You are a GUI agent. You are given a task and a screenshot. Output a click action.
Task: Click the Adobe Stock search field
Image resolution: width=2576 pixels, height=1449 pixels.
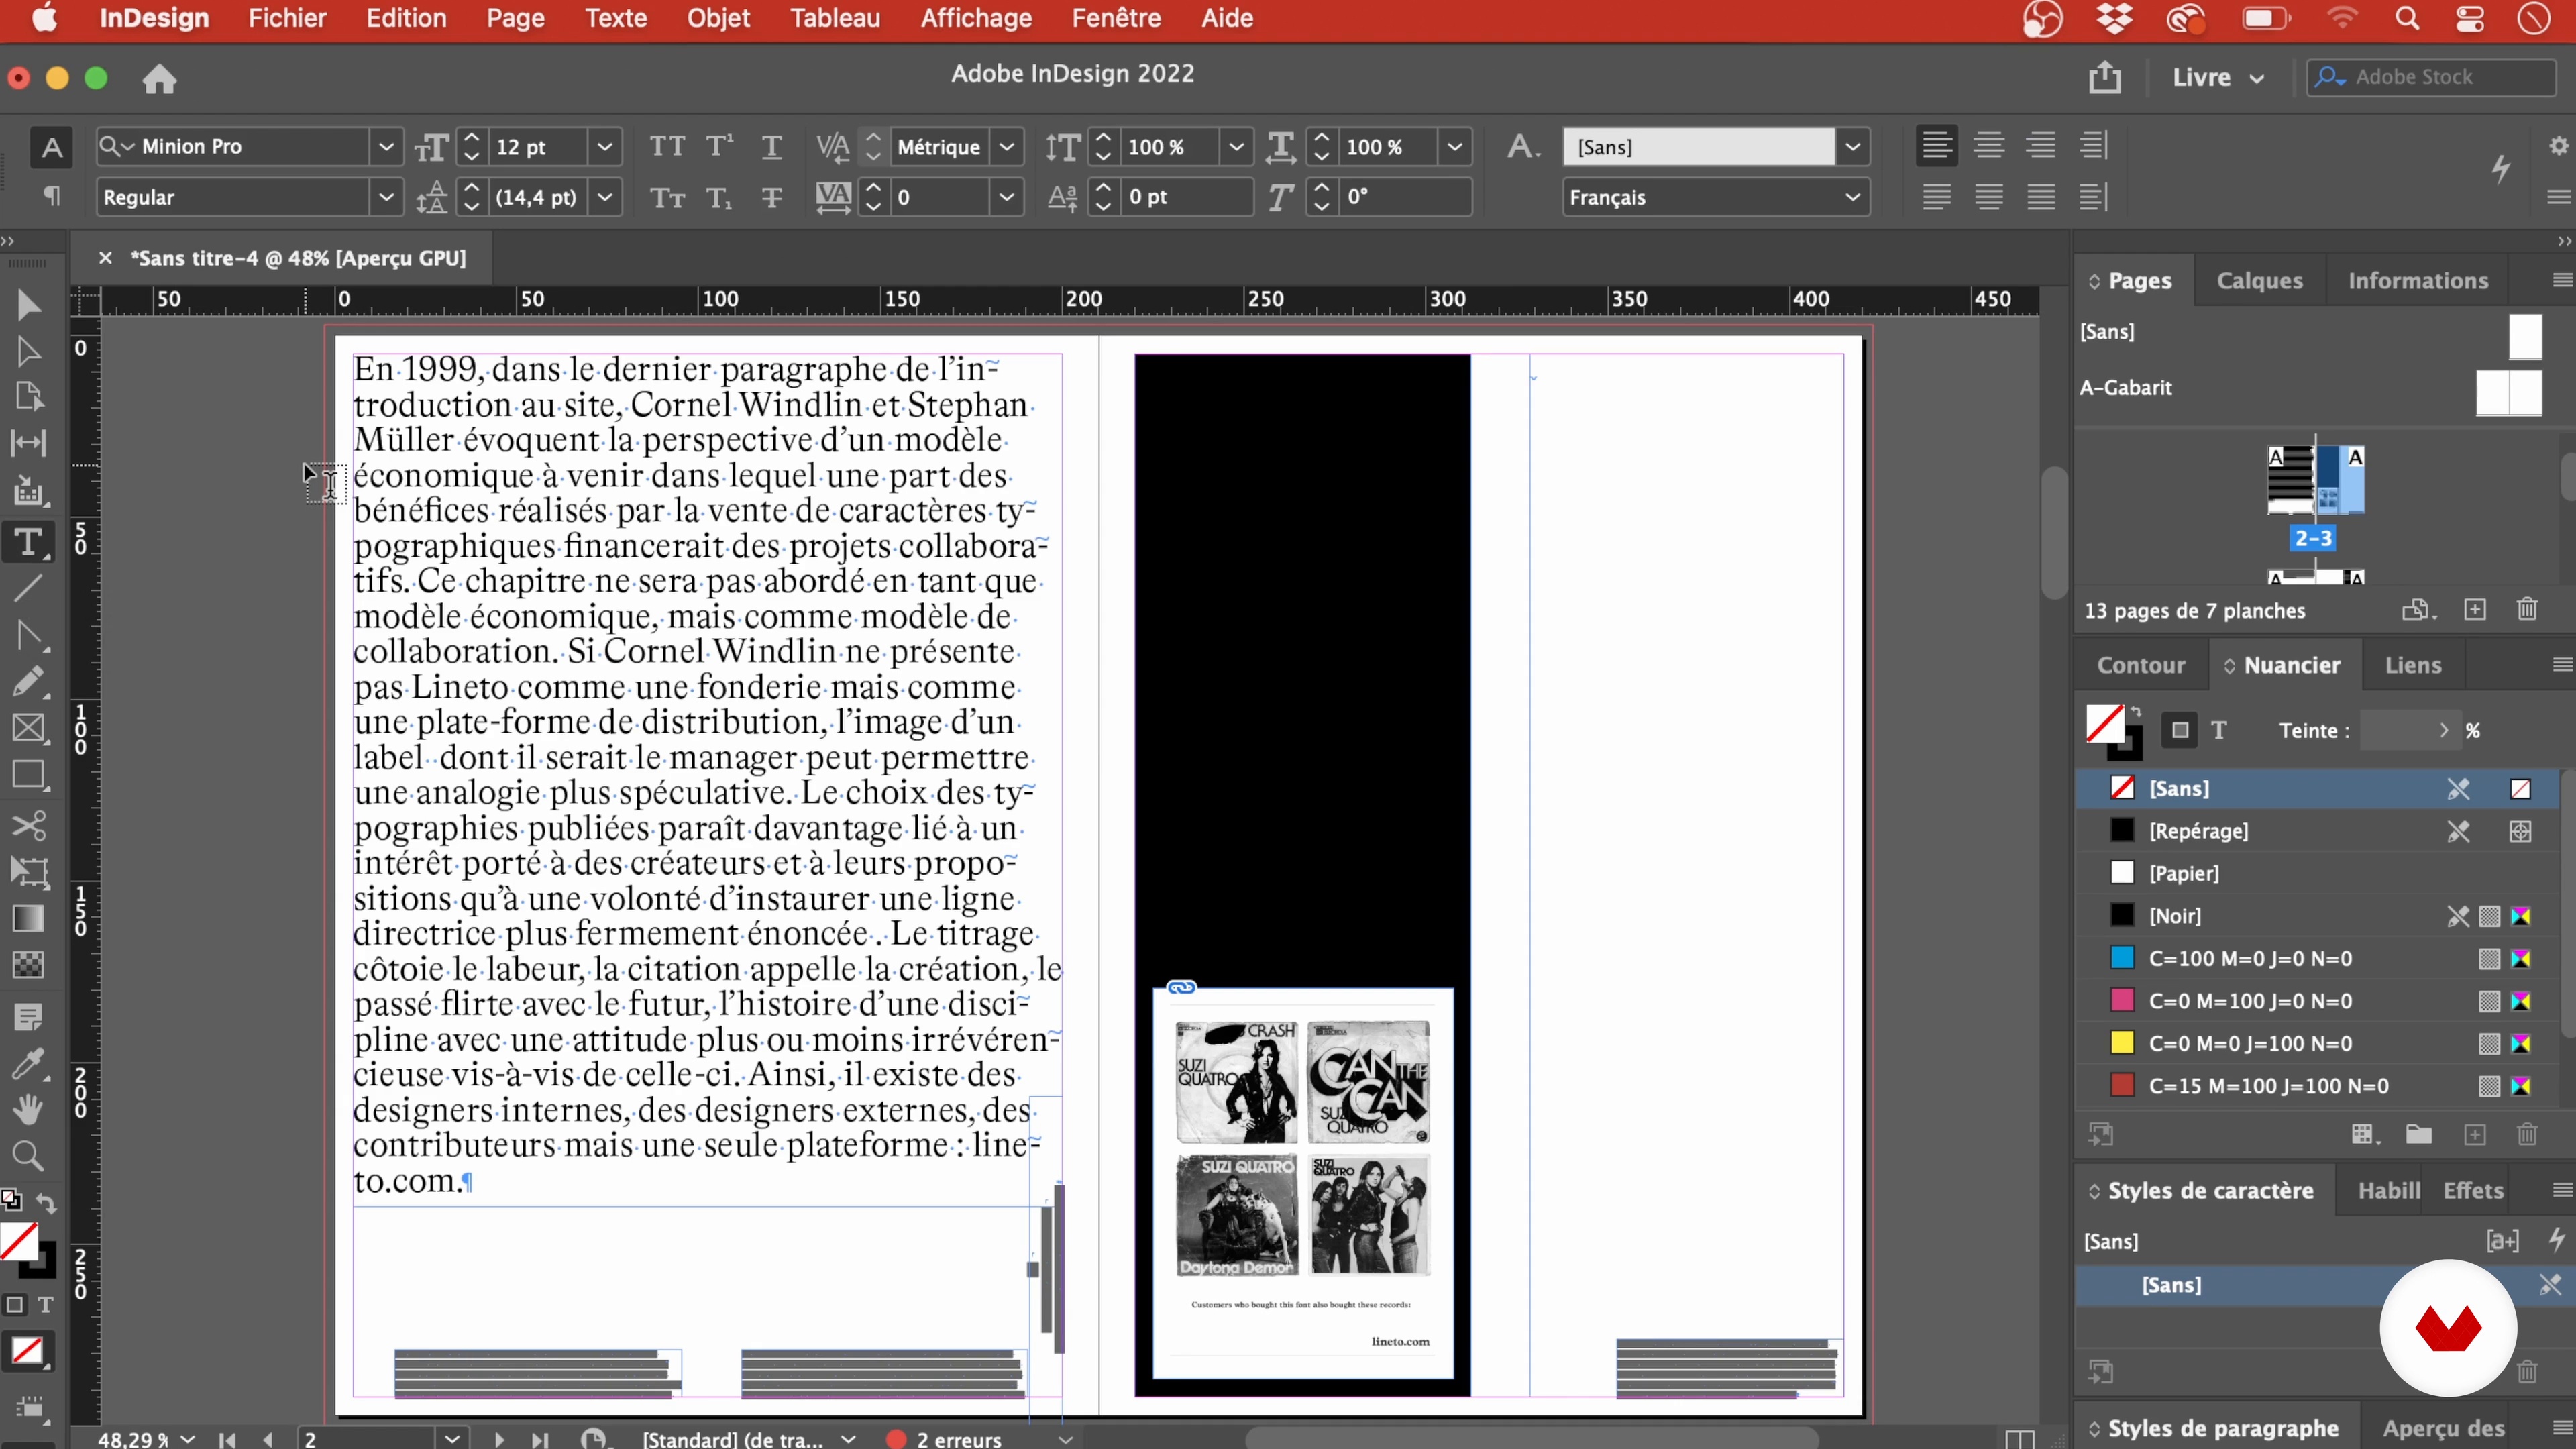click(2432, 78)
